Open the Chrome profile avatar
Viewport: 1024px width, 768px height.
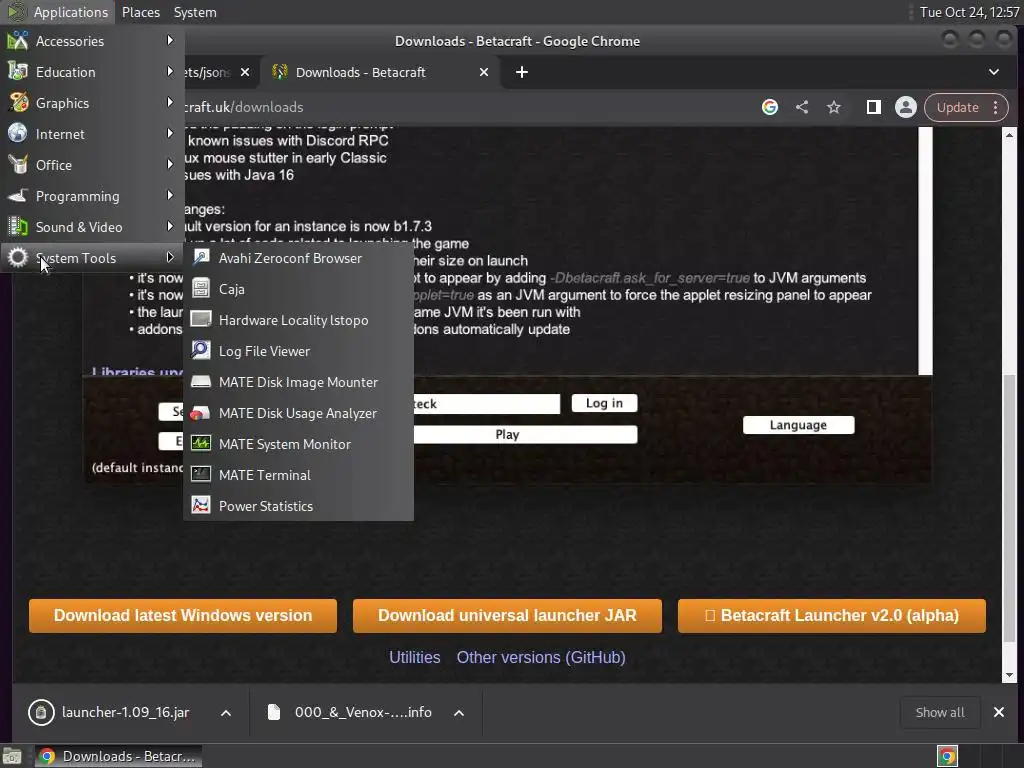pyautogui.click(x=906, y=107)
